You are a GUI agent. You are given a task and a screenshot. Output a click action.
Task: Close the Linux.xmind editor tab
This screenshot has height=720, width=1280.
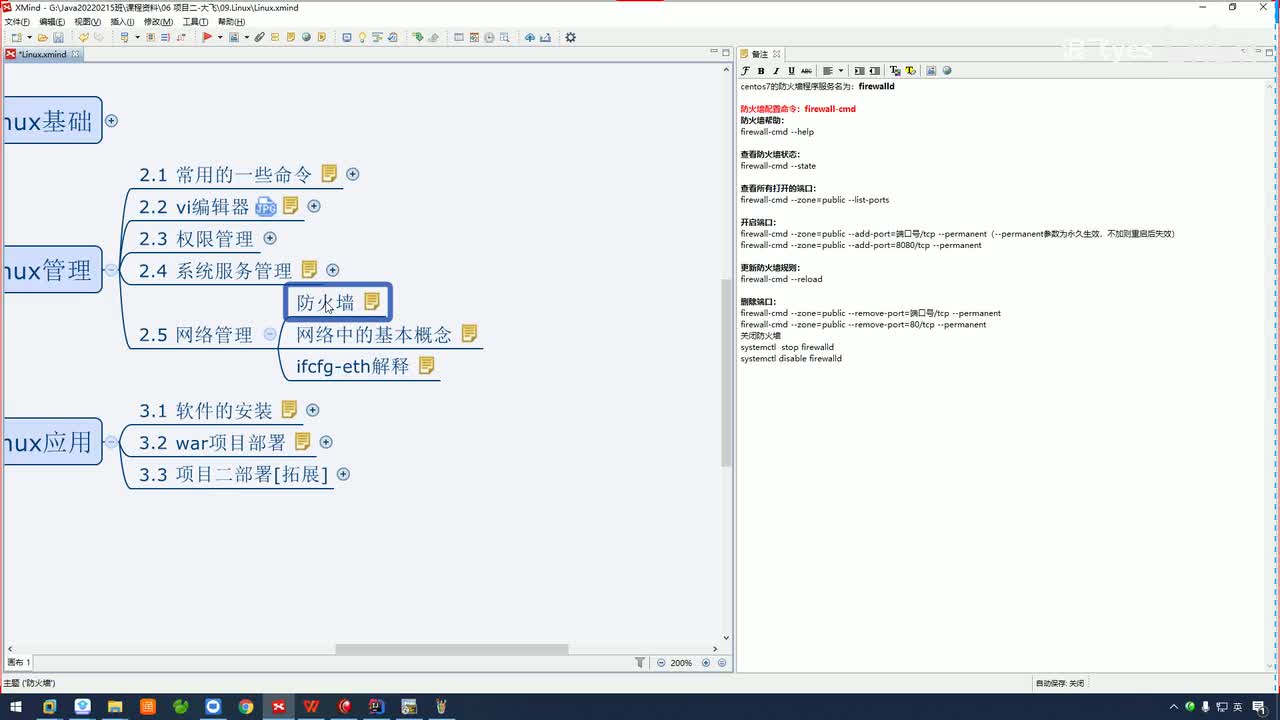coord(75,54)
